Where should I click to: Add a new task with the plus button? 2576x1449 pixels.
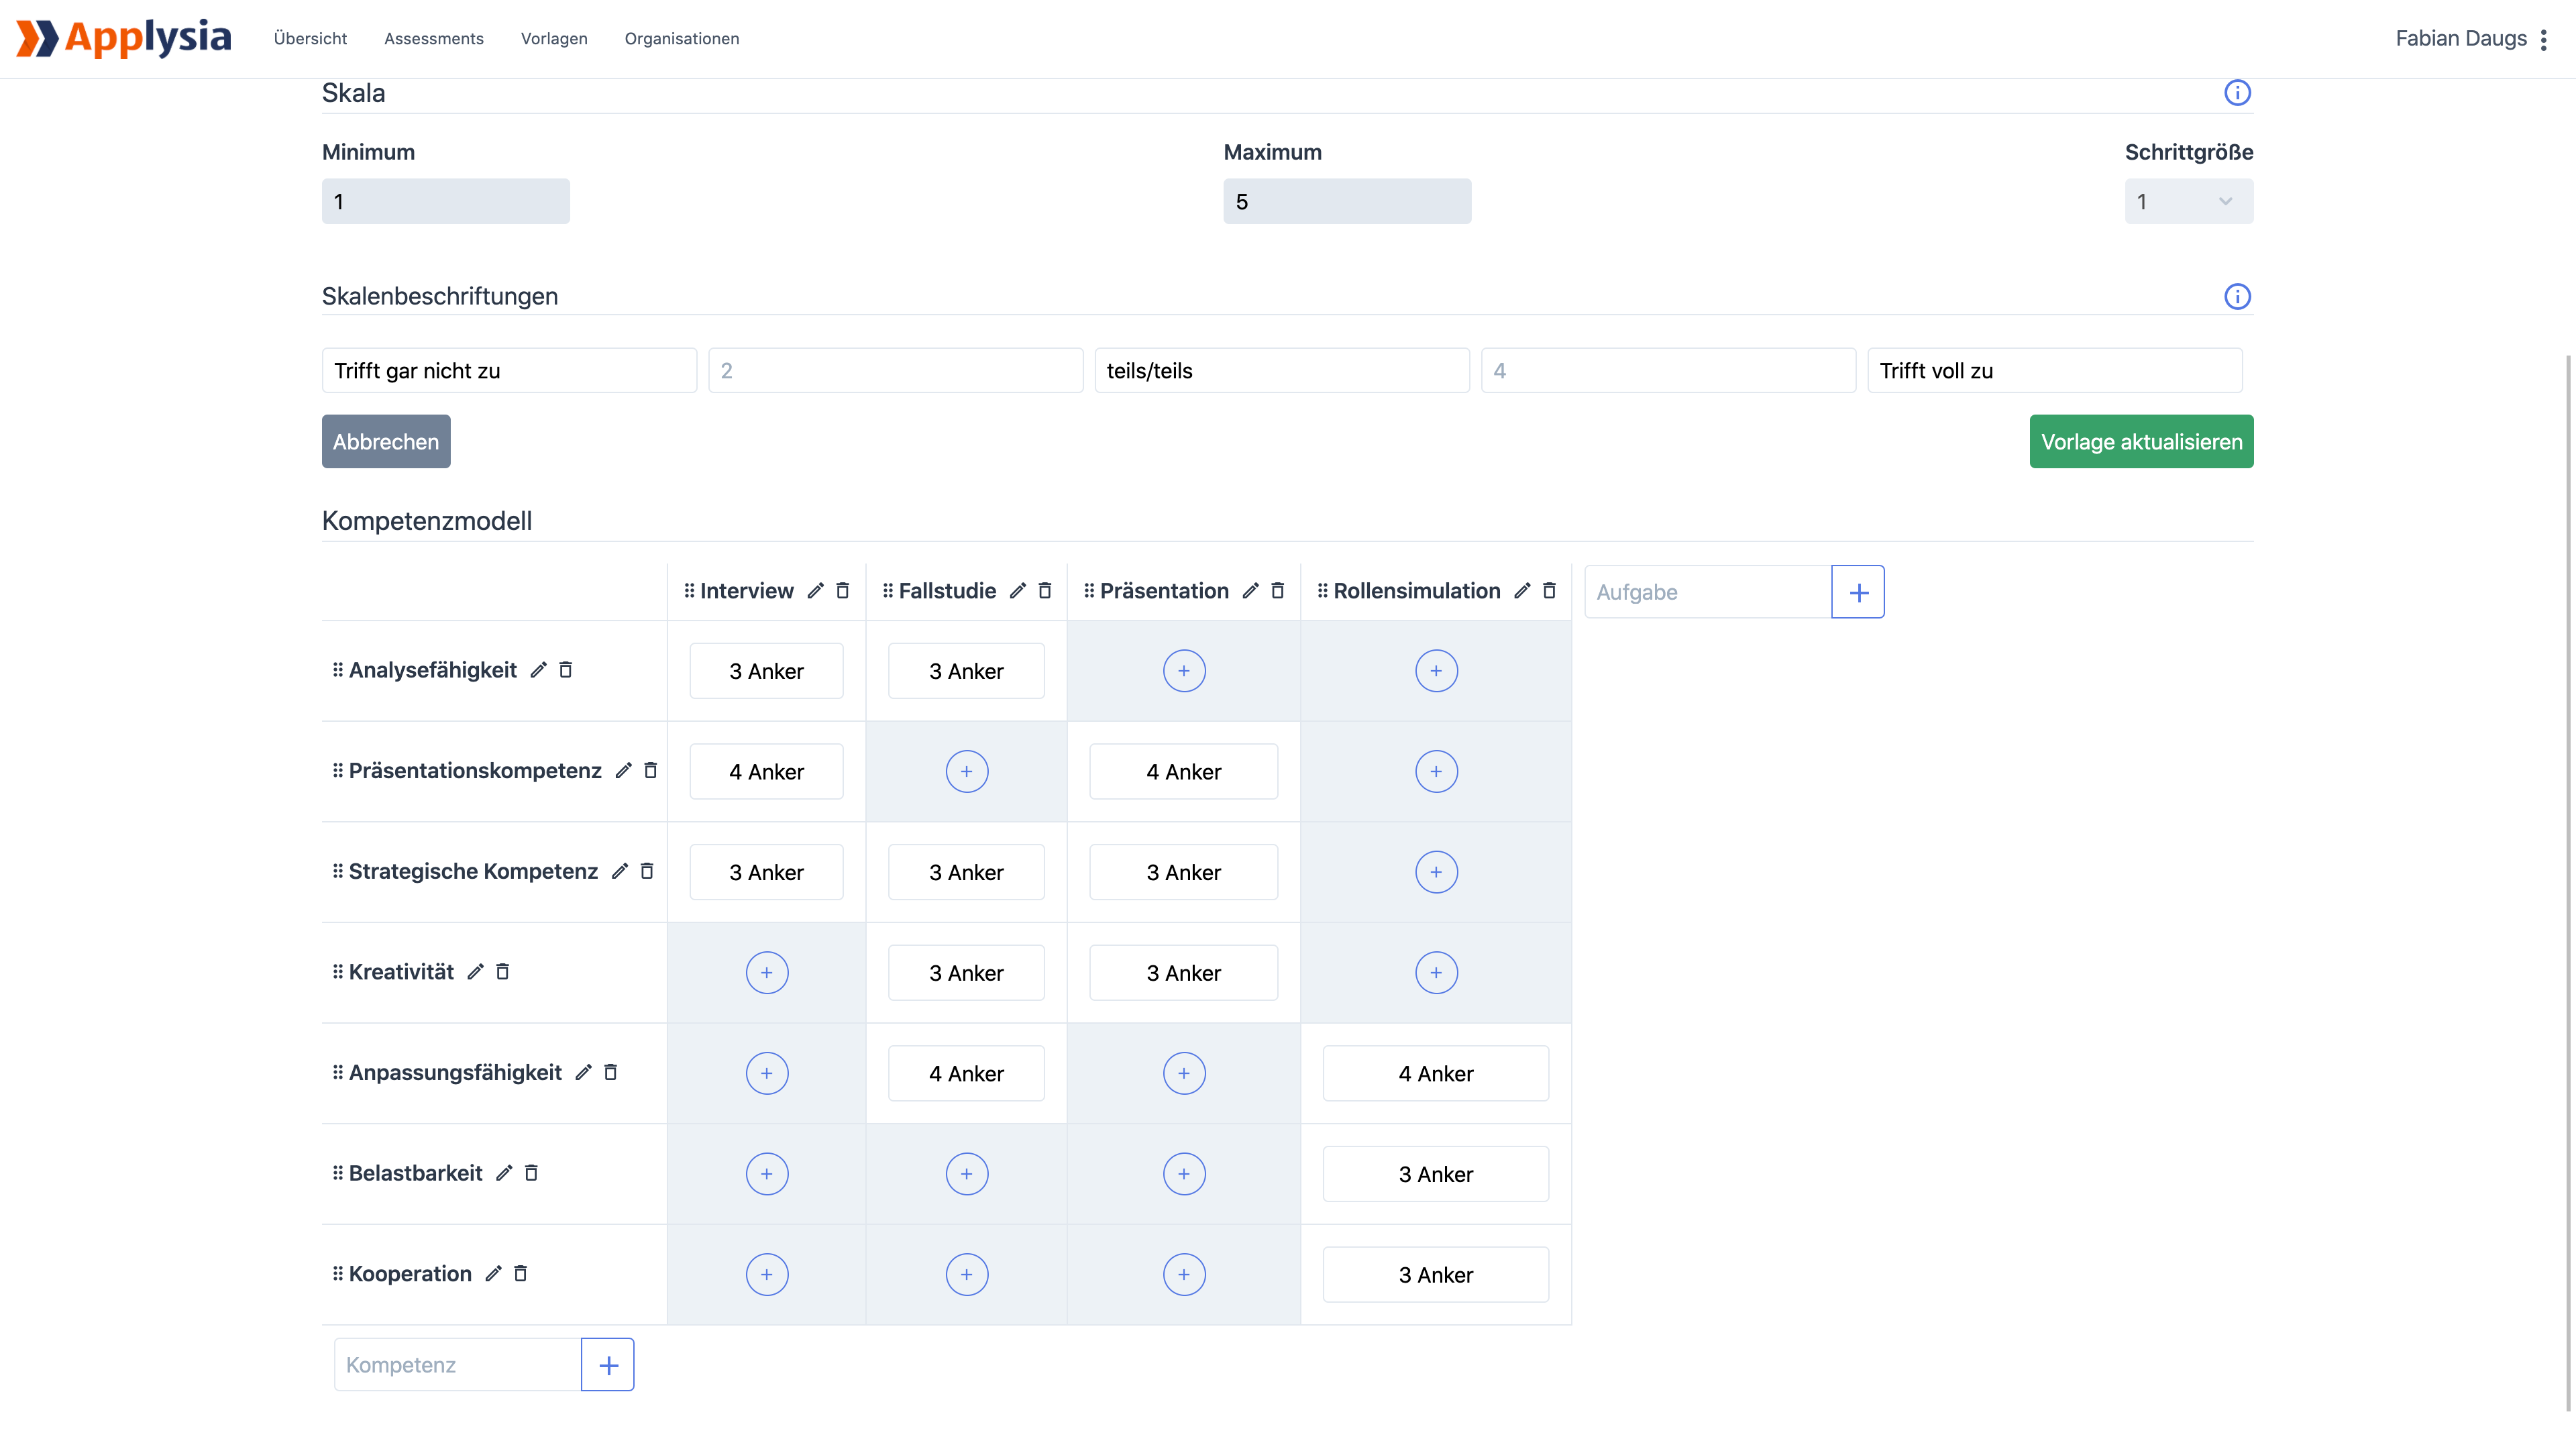coord(1858,591)
